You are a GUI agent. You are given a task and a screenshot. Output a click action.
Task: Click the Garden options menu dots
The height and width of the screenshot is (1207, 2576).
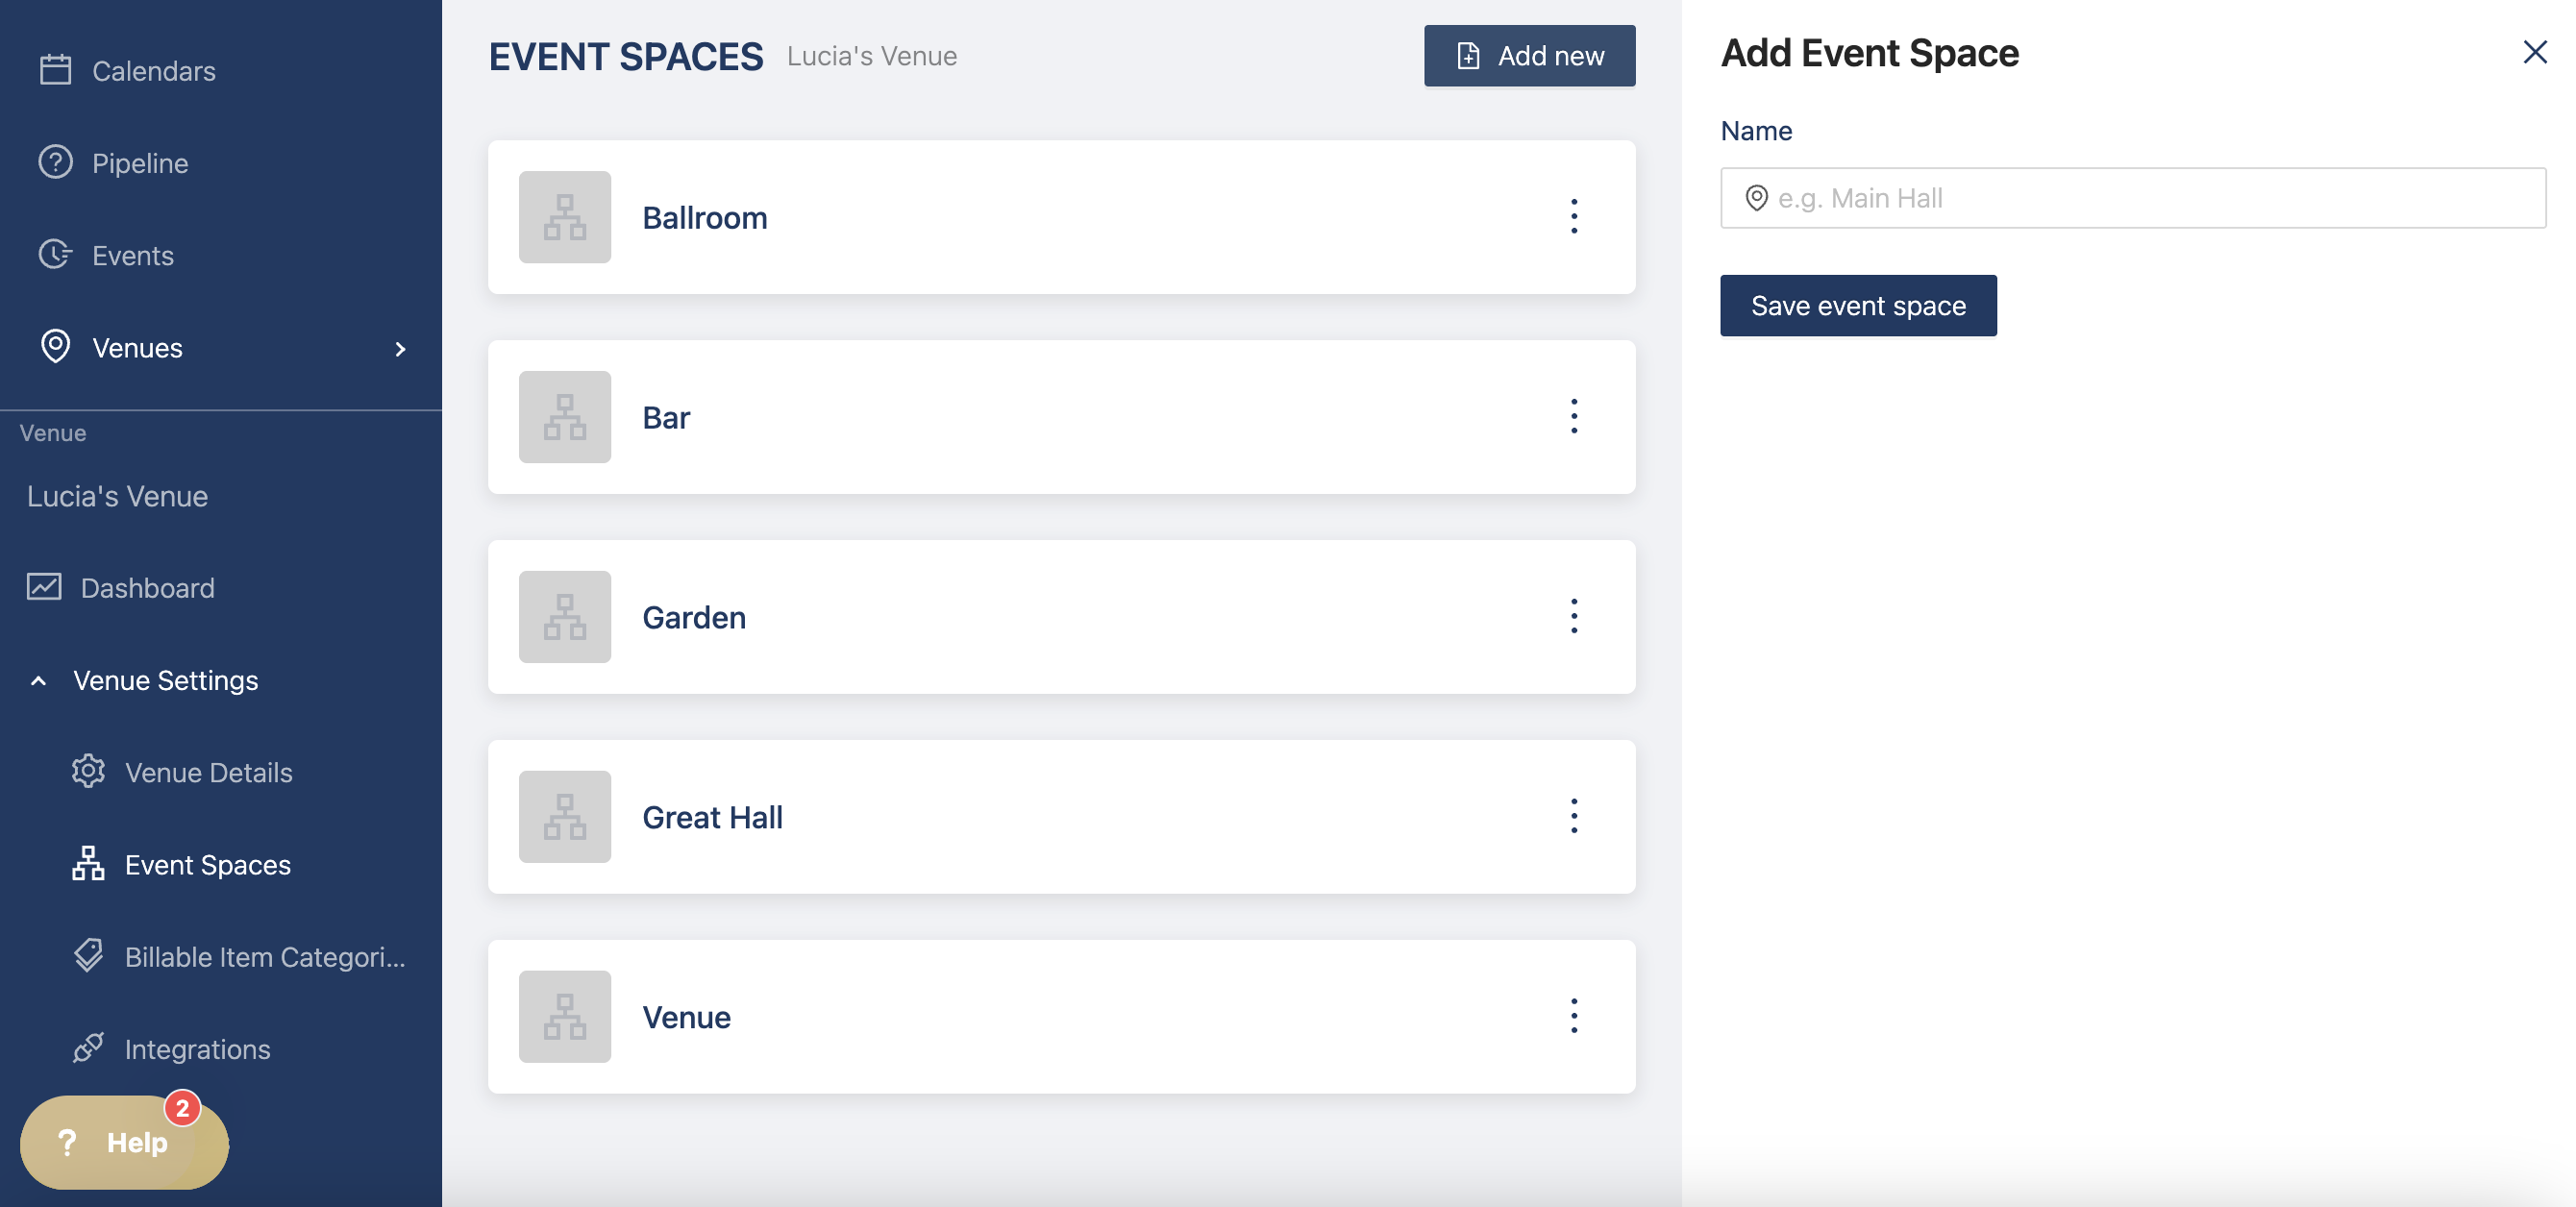pos(1573,616)
